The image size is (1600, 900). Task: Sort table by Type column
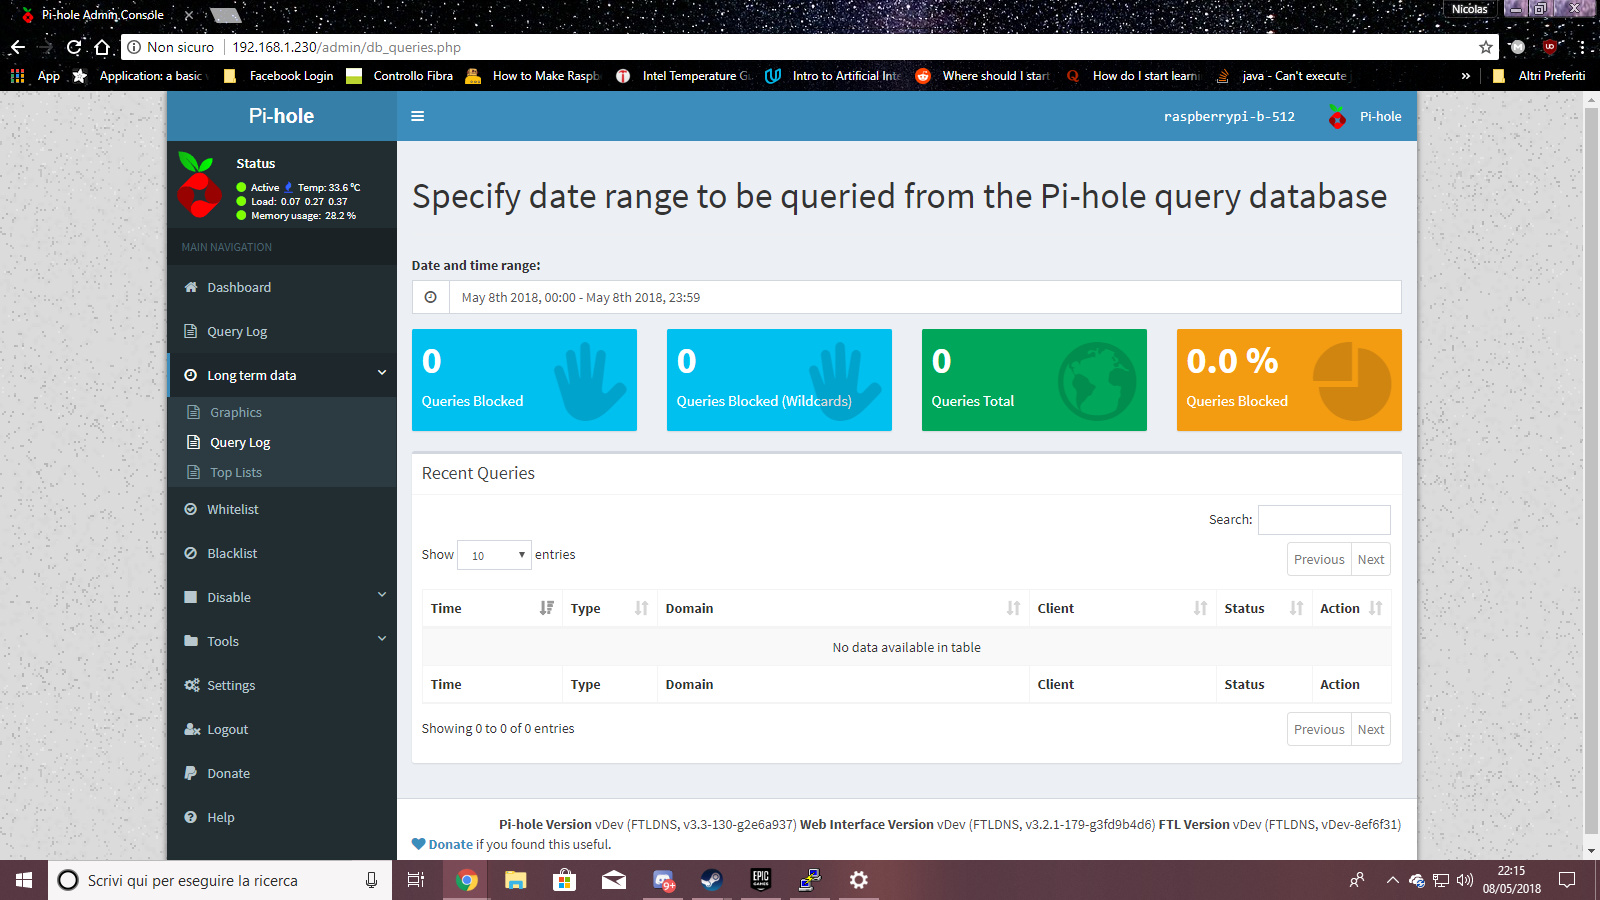(610, 608)
